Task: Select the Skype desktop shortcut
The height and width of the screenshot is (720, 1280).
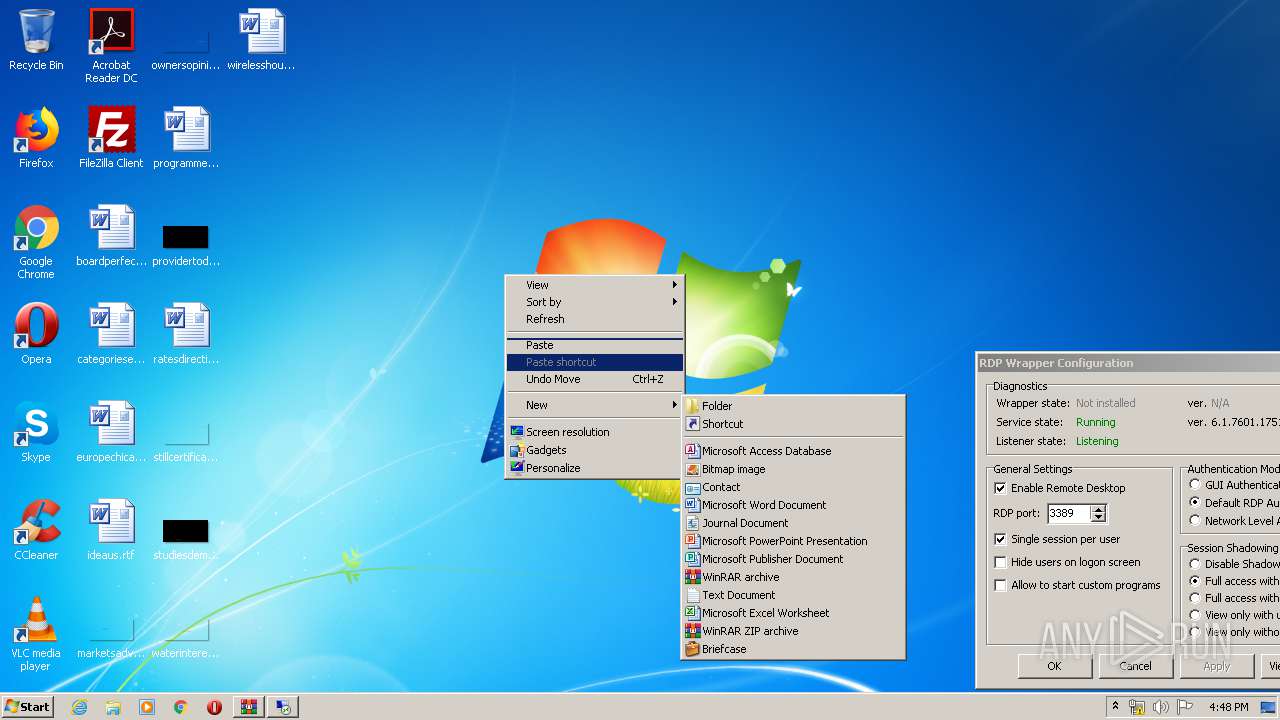Action: (36, 432)
